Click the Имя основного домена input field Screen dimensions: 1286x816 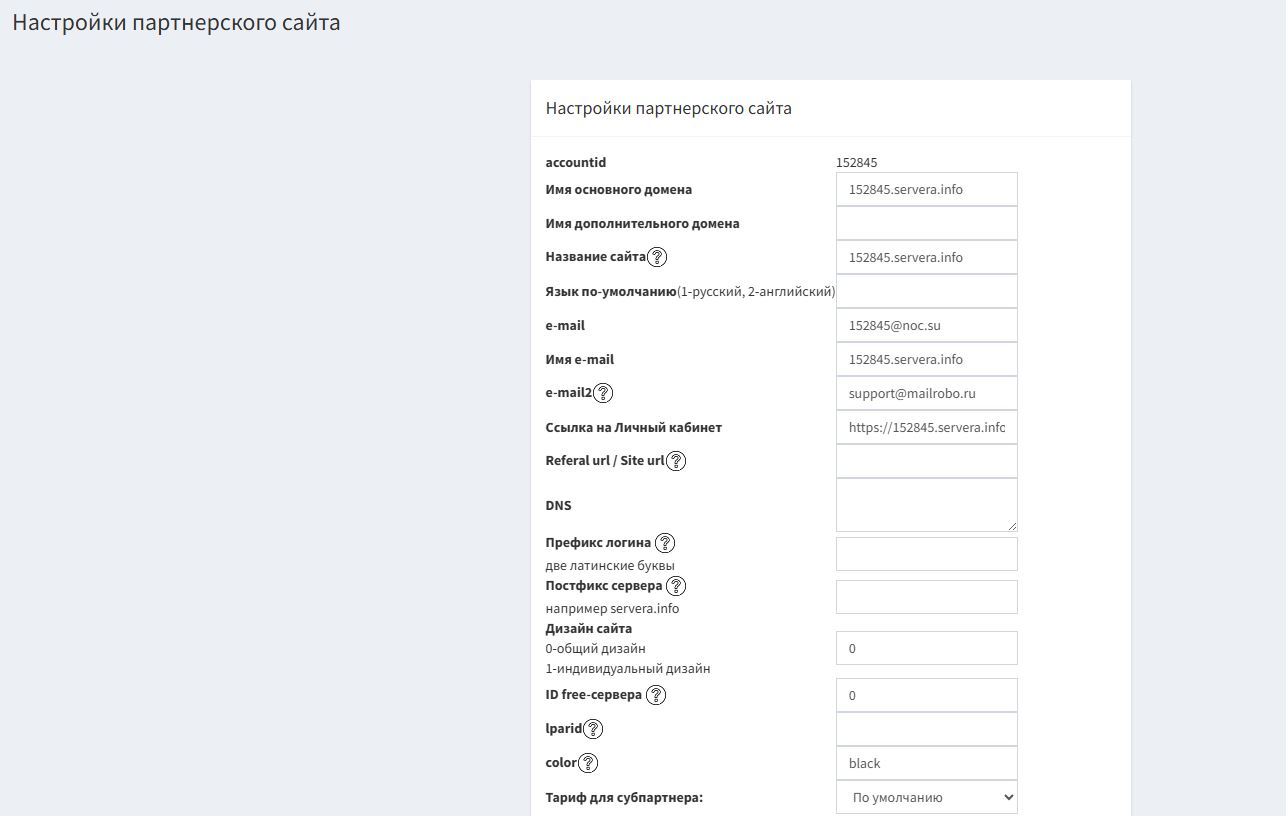coord(926,189)
